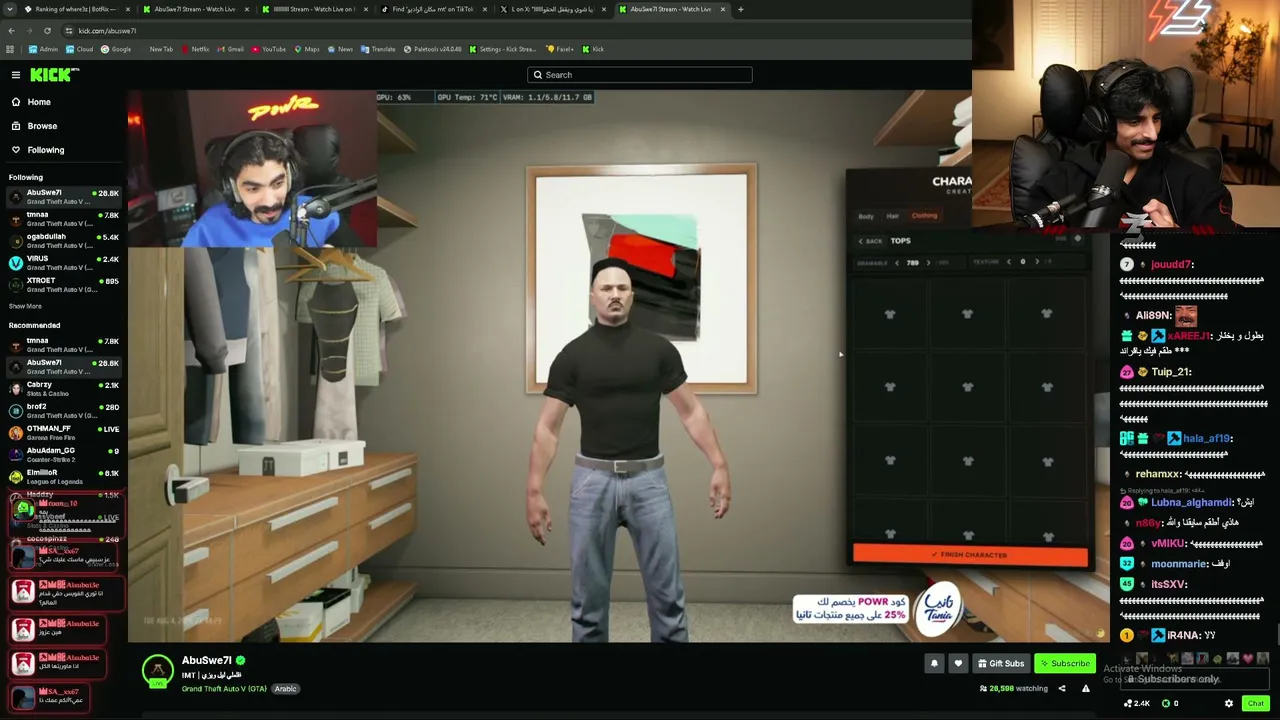
Task: Open the Translate bookmark
Action: coord(378,49)
